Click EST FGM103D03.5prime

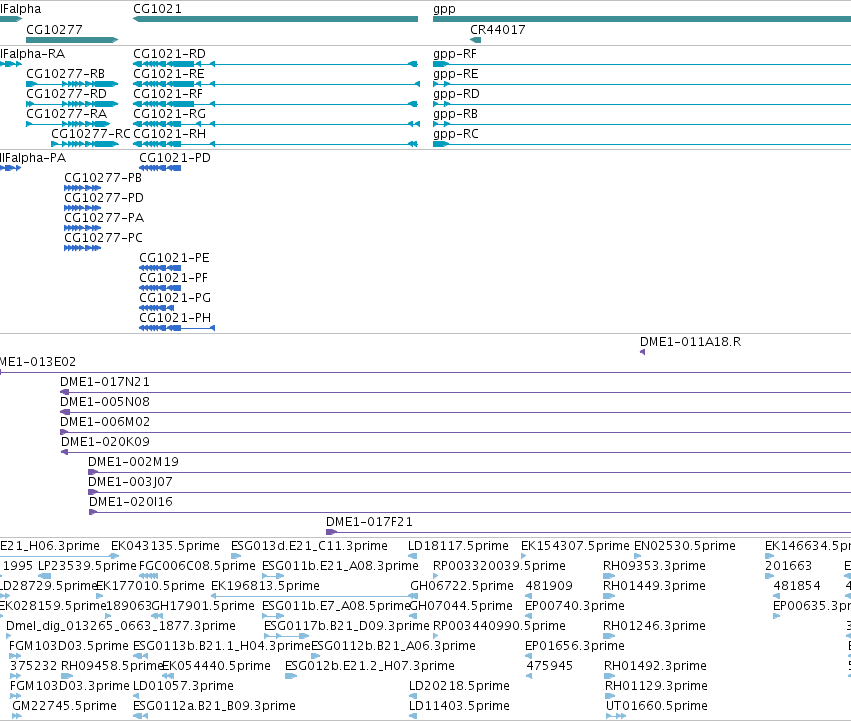pyautogui.click(x=15, y=656)
